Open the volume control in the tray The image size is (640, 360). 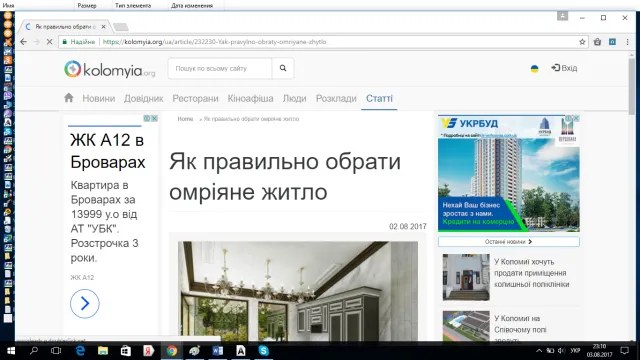coord(562,351)
